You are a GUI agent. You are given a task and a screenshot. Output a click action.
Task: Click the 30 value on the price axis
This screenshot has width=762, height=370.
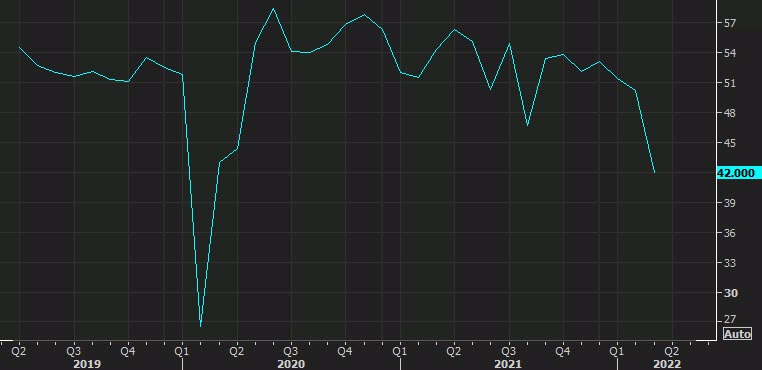730,293
